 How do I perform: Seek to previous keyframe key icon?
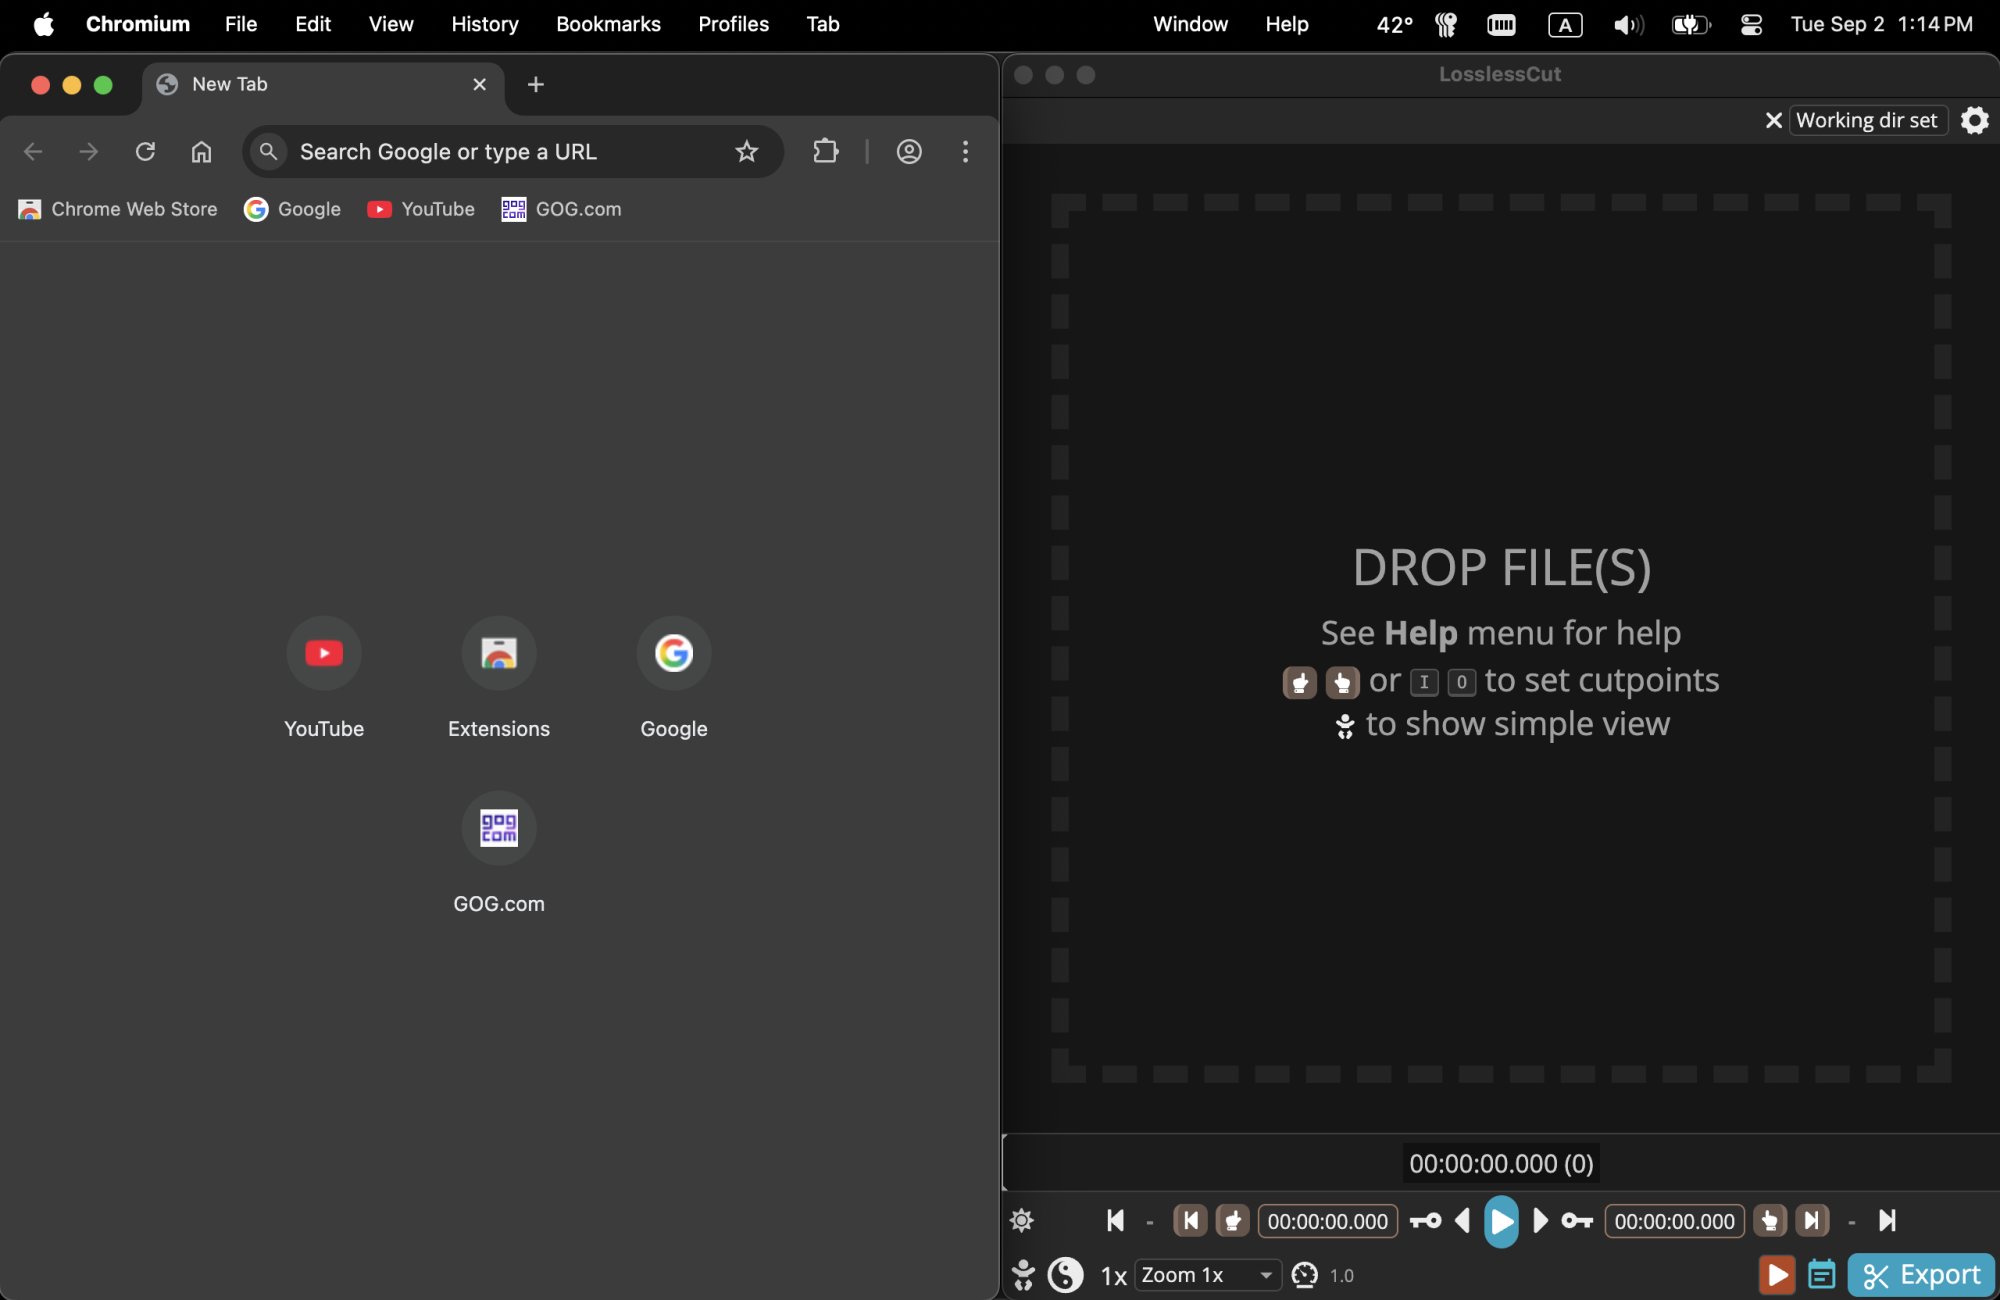pos(1425,1221)
